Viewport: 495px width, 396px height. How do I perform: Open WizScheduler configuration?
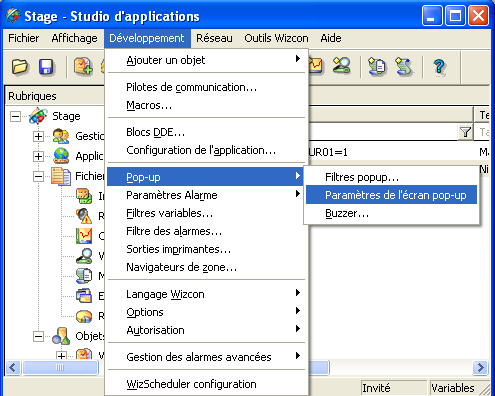207,384
